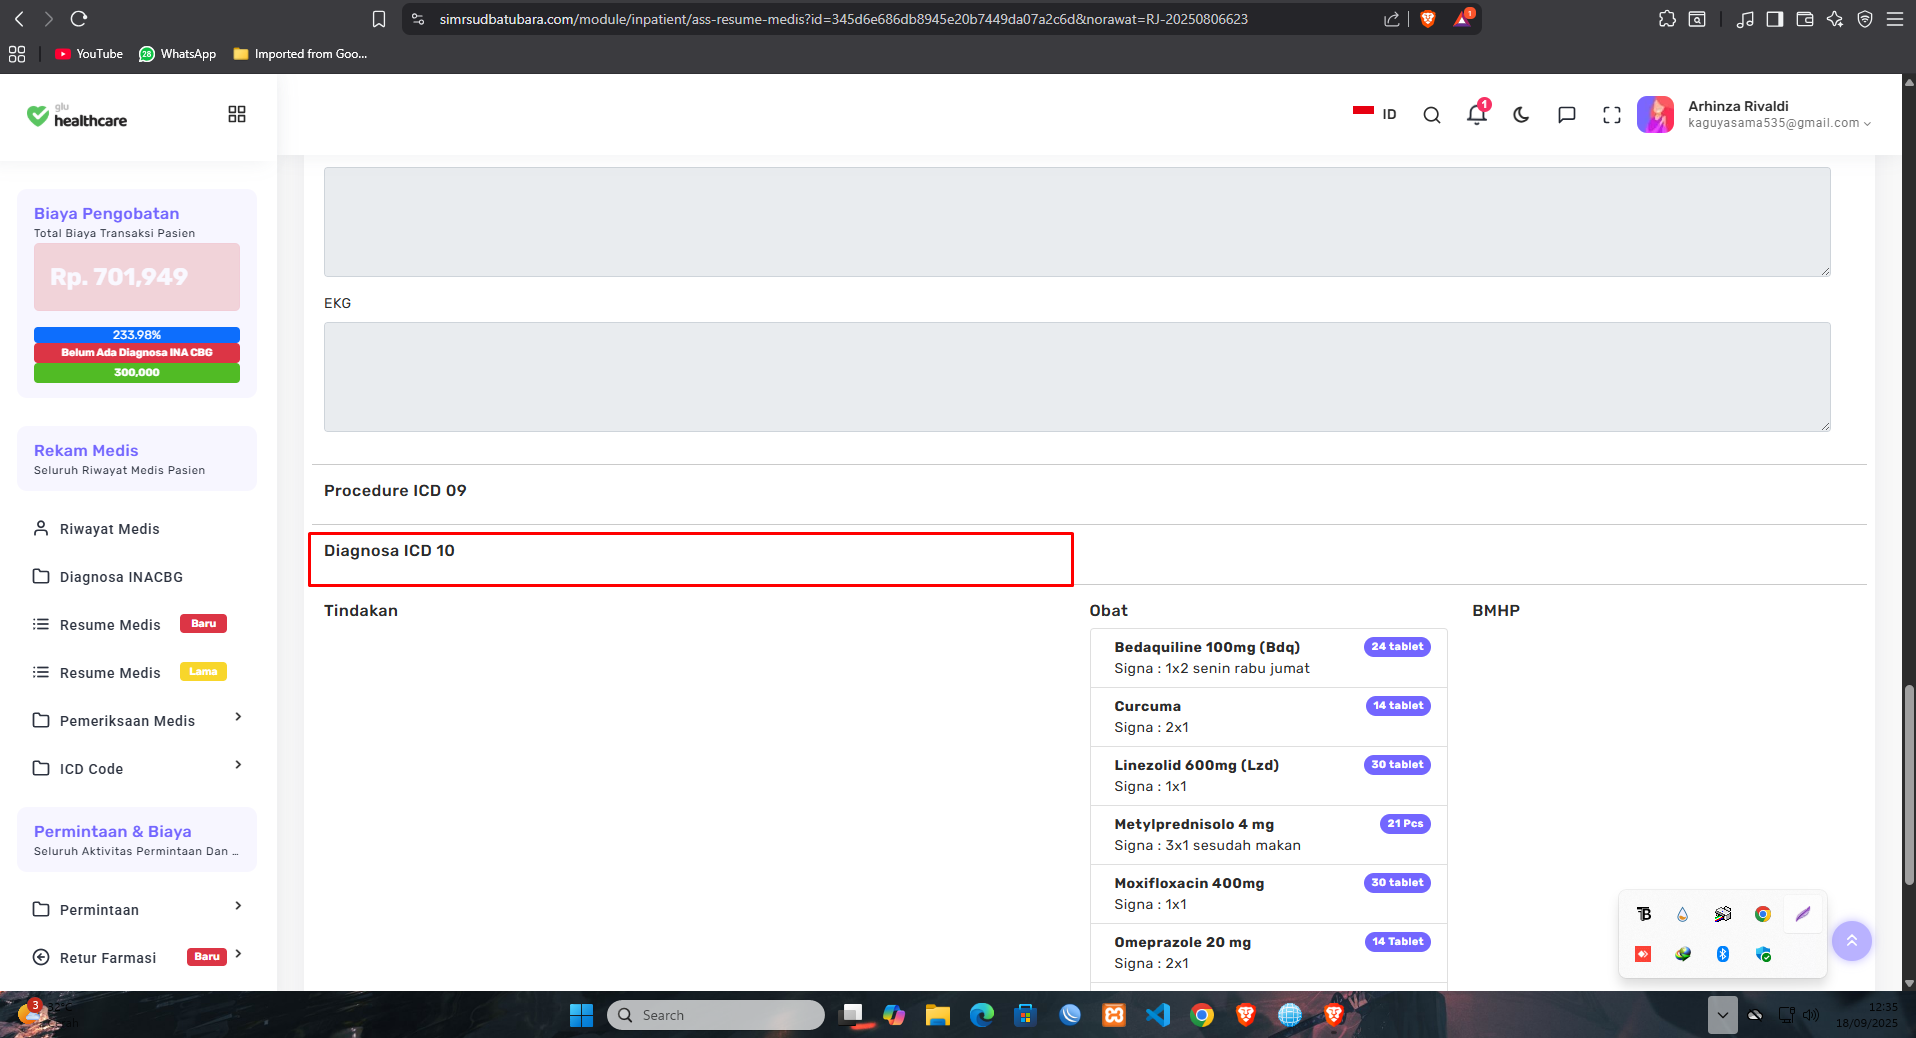Open browser extensions puzzle icon

[1667, 19]
